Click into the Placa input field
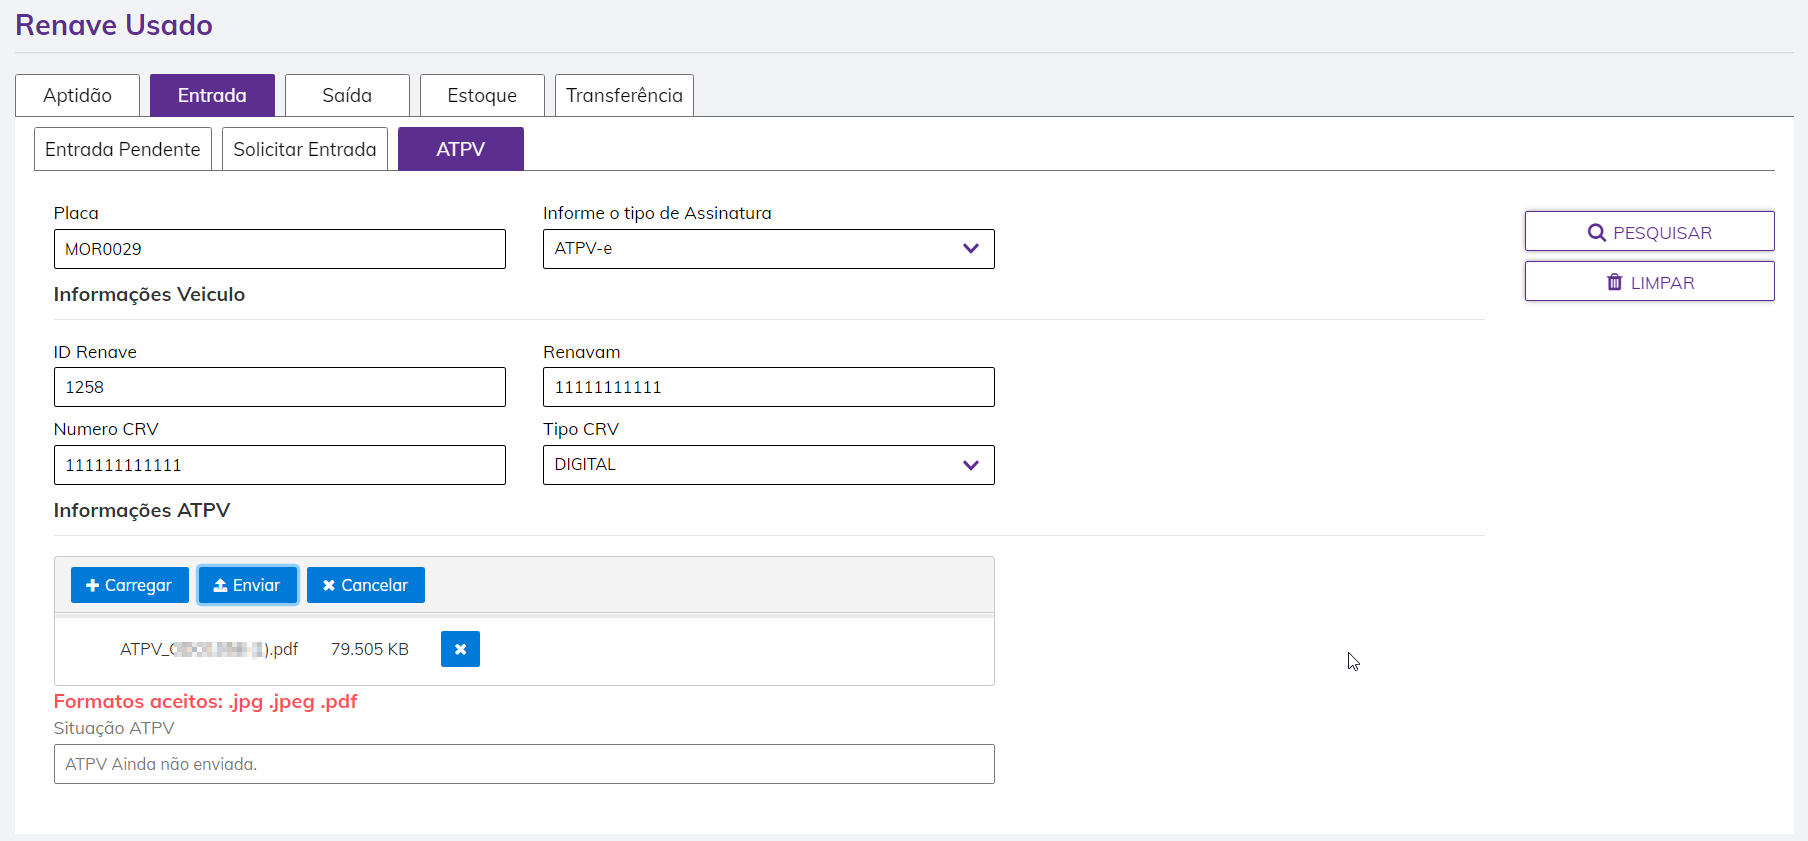The width and height of the screenshot is (1808, 841). [279, 249]
